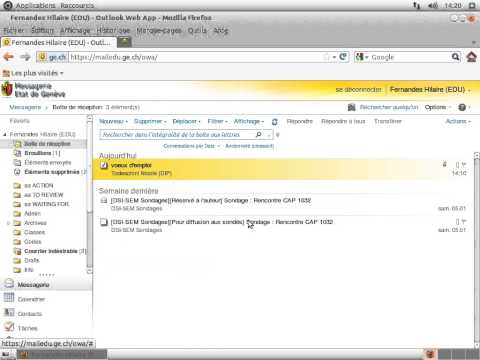The width and height of the screenshot is (480, 360).
Task: Open the Filtrer dropdown
Action: 217,121
